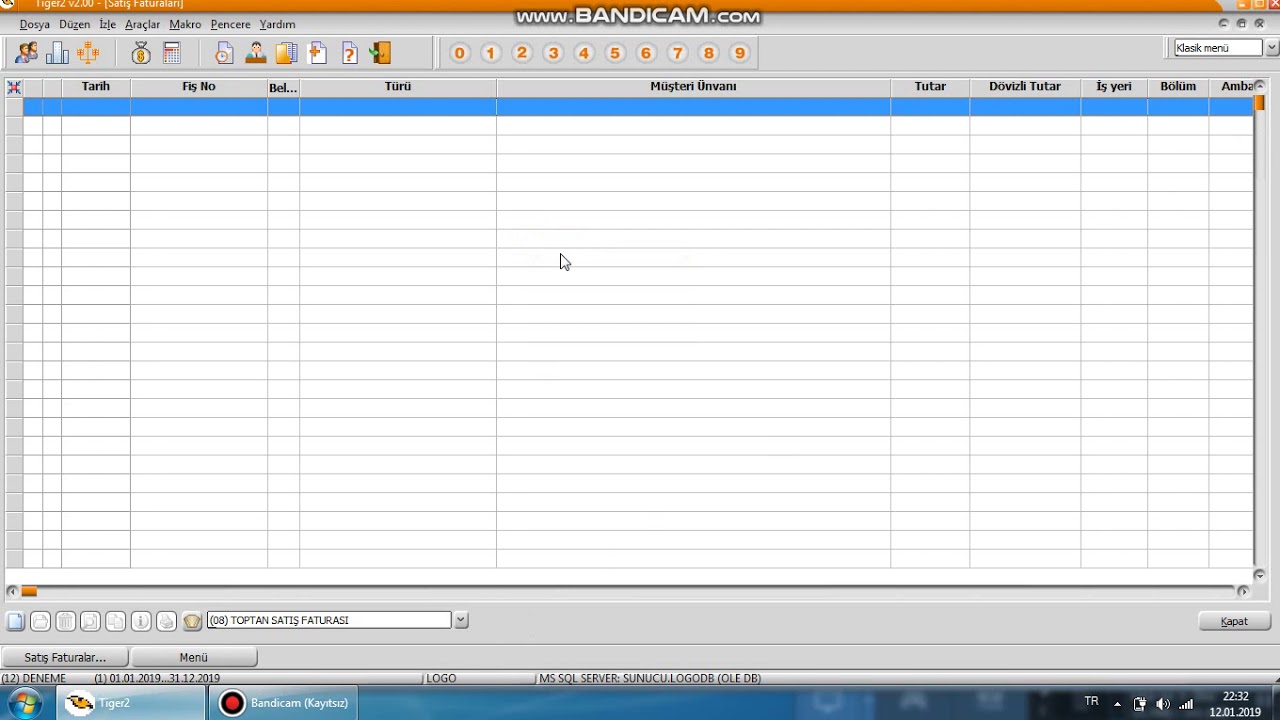The height and width of the screenshot is (720, 1280).
Task: Click the orange number 4 circle button
Action: [x=584, y=53]
